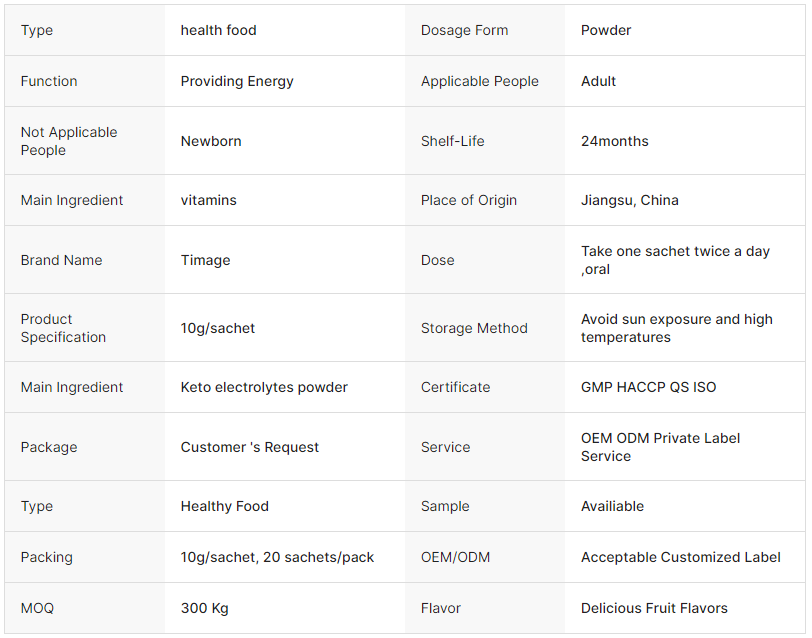This screenshot has height=638, width=812.
Task: Select the 'Availiable' sample value
Action: click(x=612, y=506)
